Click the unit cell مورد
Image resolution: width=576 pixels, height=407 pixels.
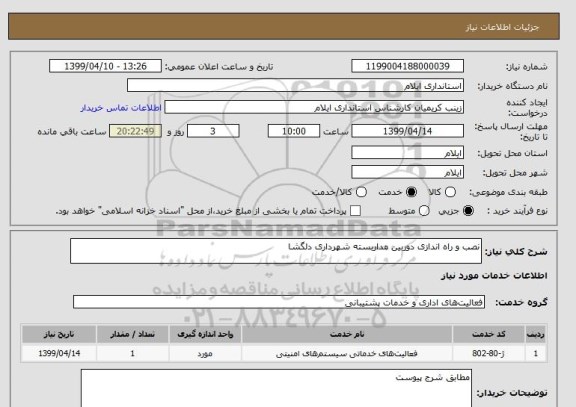205,353
